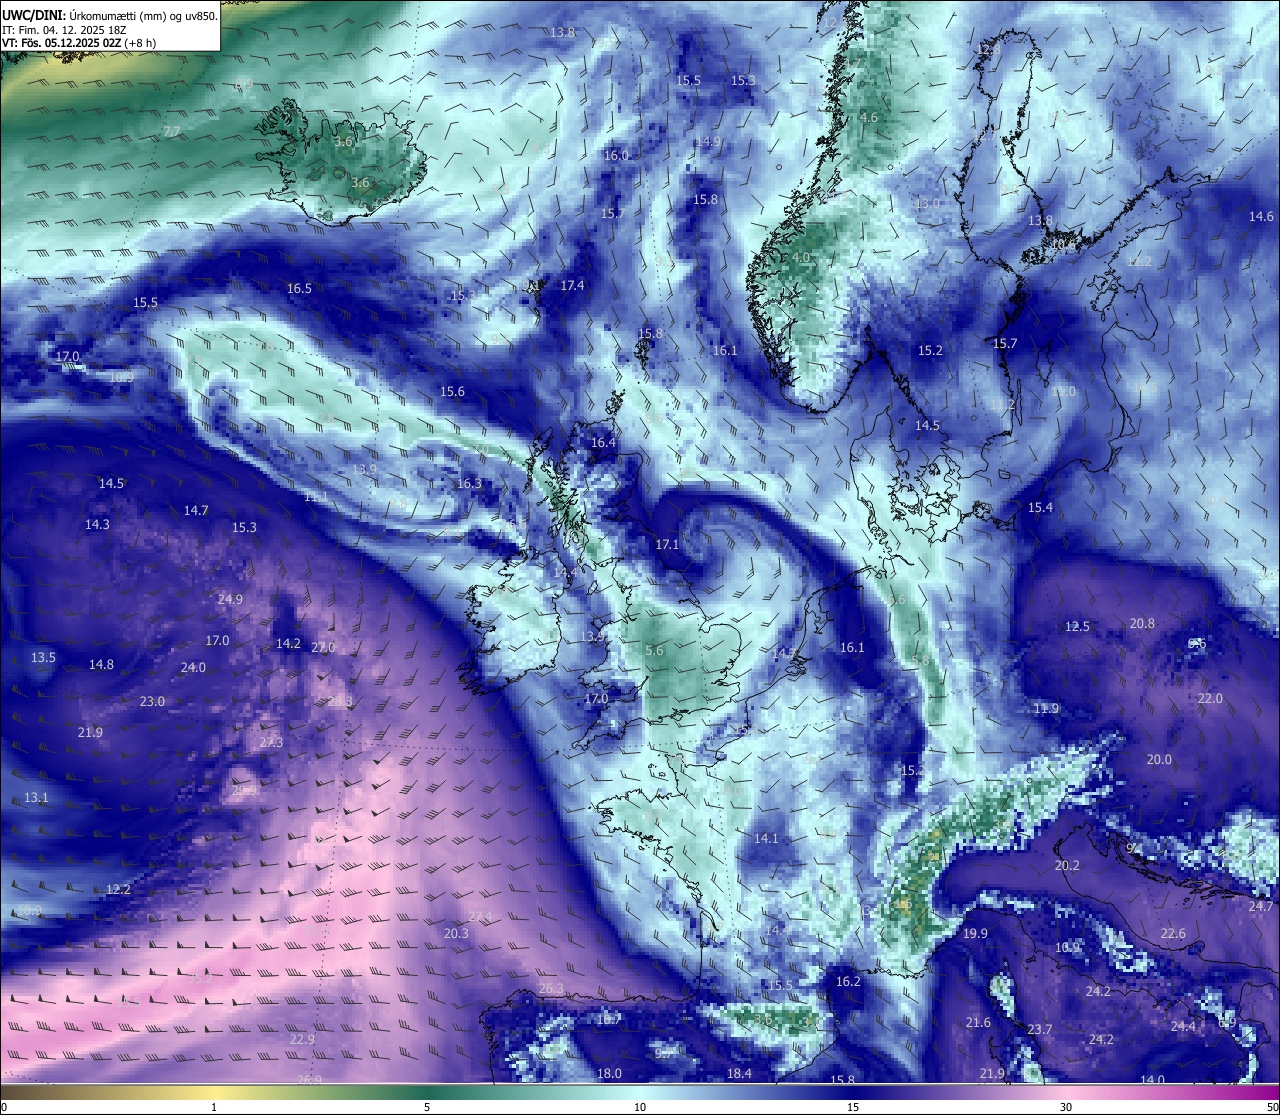Click the value 18.4 on the map
Viewport: 1280px width, 1115px height.
click(739, 1074)
